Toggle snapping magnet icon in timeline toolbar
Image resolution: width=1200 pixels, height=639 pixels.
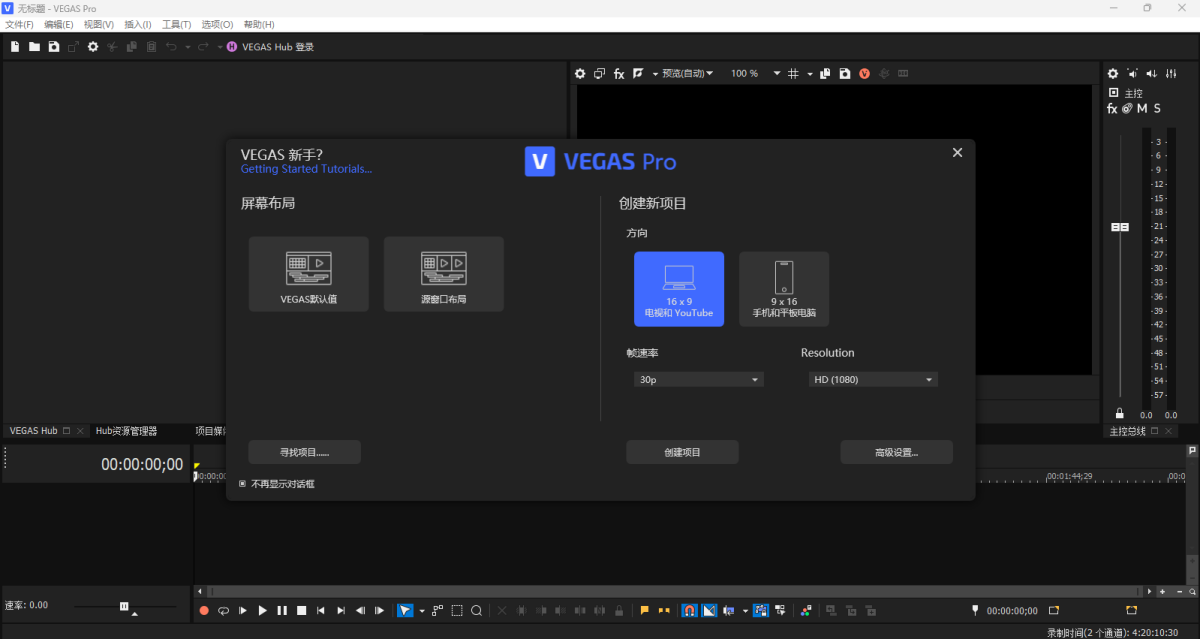[x=689, y=610]
